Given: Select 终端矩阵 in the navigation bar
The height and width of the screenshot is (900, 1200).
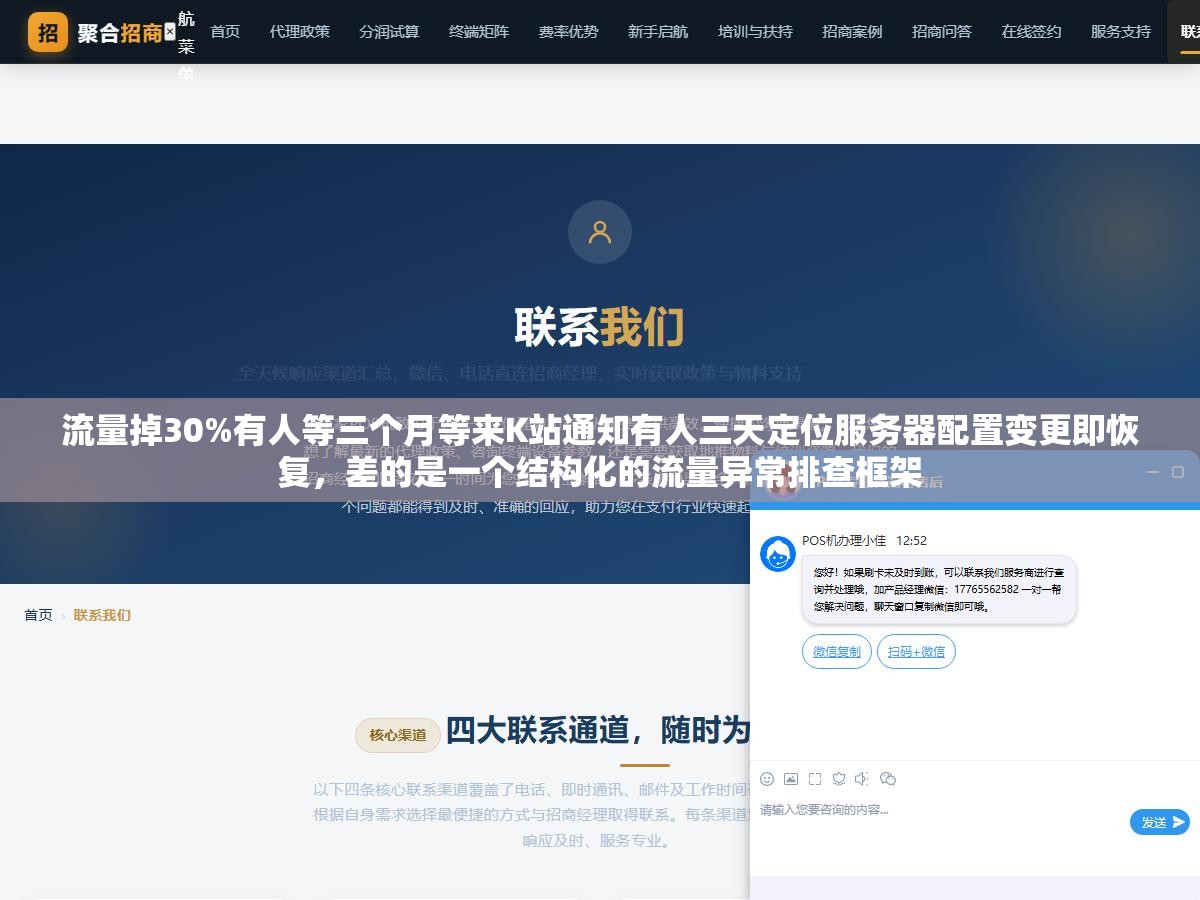Looking at the screenshot, I should 479,32.
